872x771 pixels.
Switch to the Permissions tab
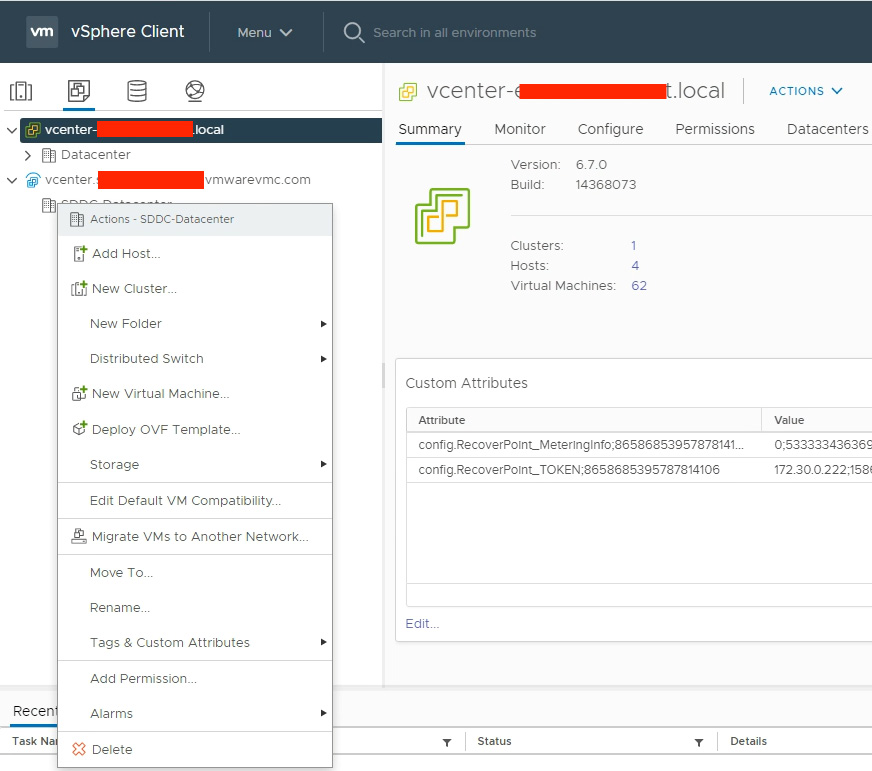[x=715, y=129]
